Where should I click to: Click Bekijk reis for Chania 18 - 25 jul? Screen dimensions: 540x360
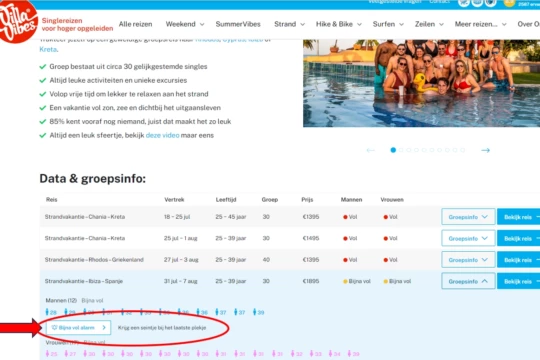click(x=519, y=217)
